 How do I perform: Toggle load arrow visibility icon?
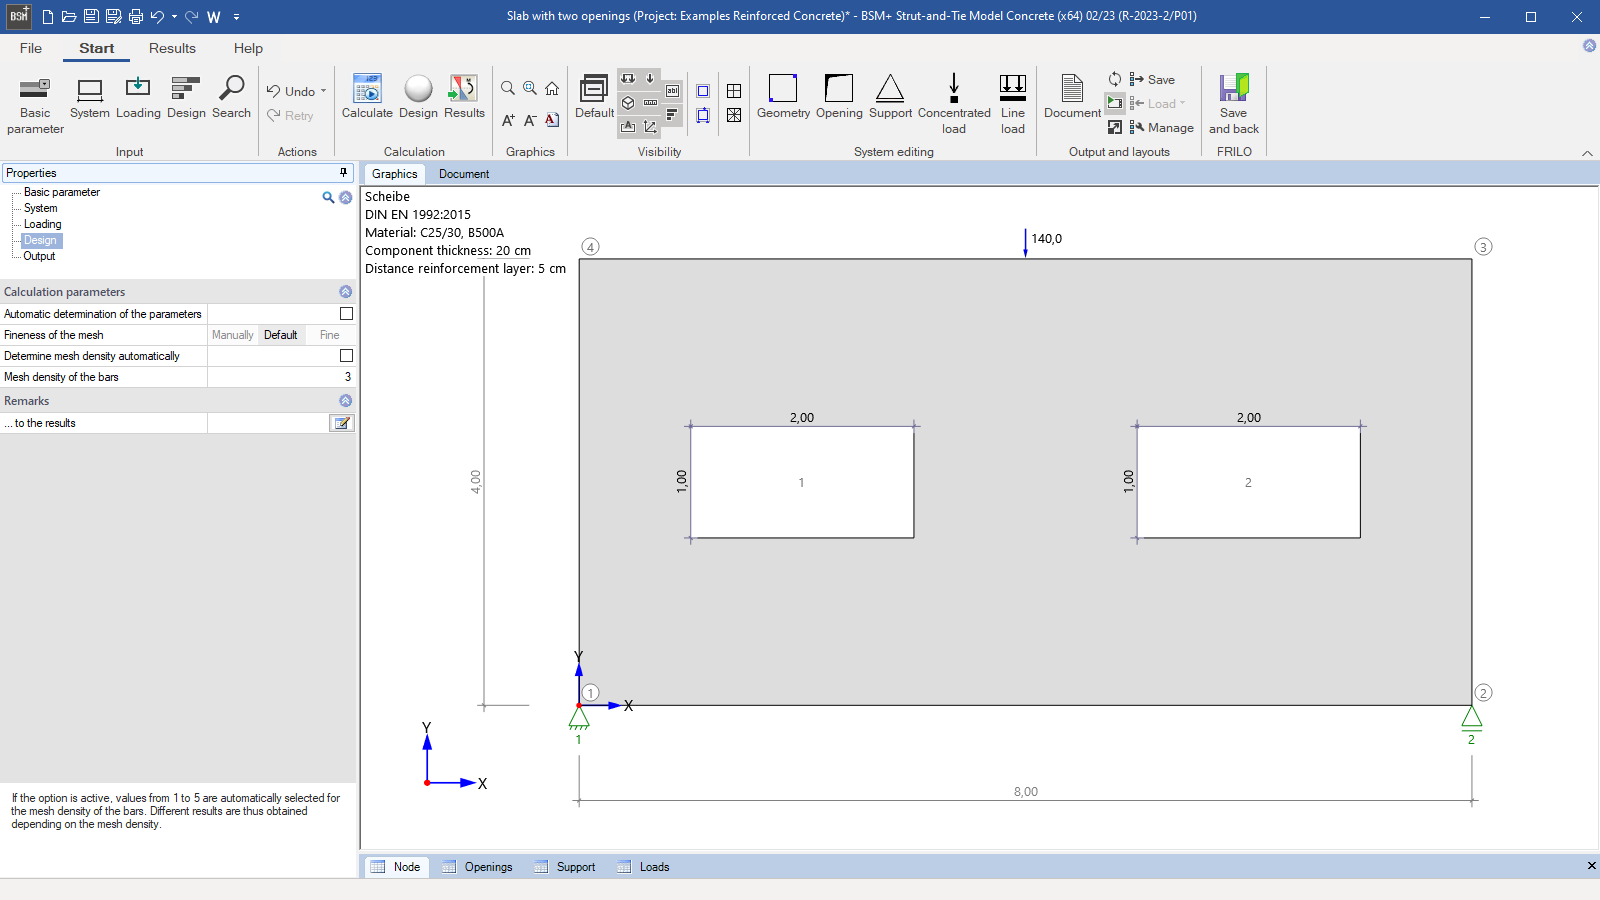650,78
